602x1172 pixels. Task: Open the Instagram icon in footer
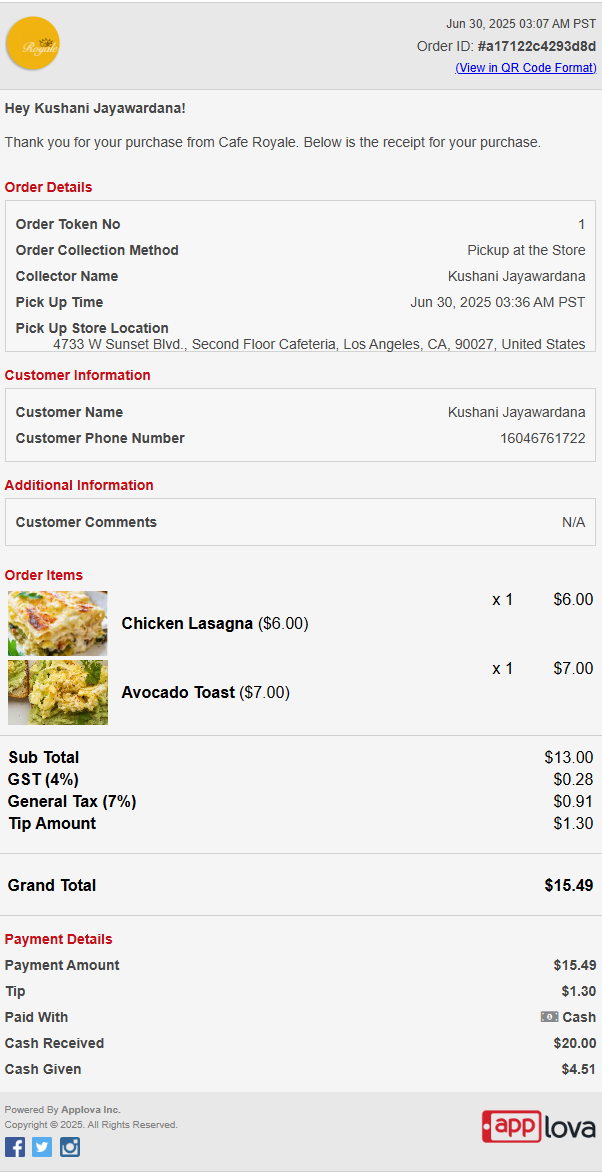point(70,1147)
